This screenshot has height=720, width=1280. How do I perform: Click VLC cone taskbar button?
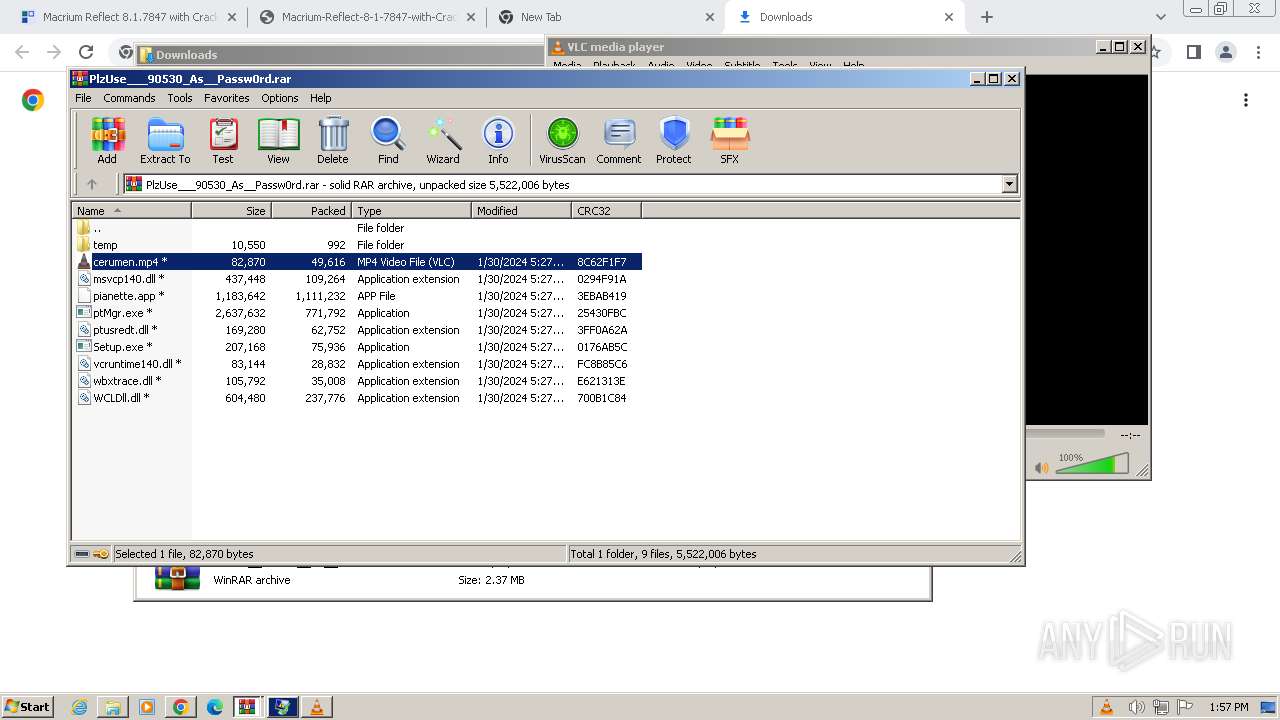point(317,707)
